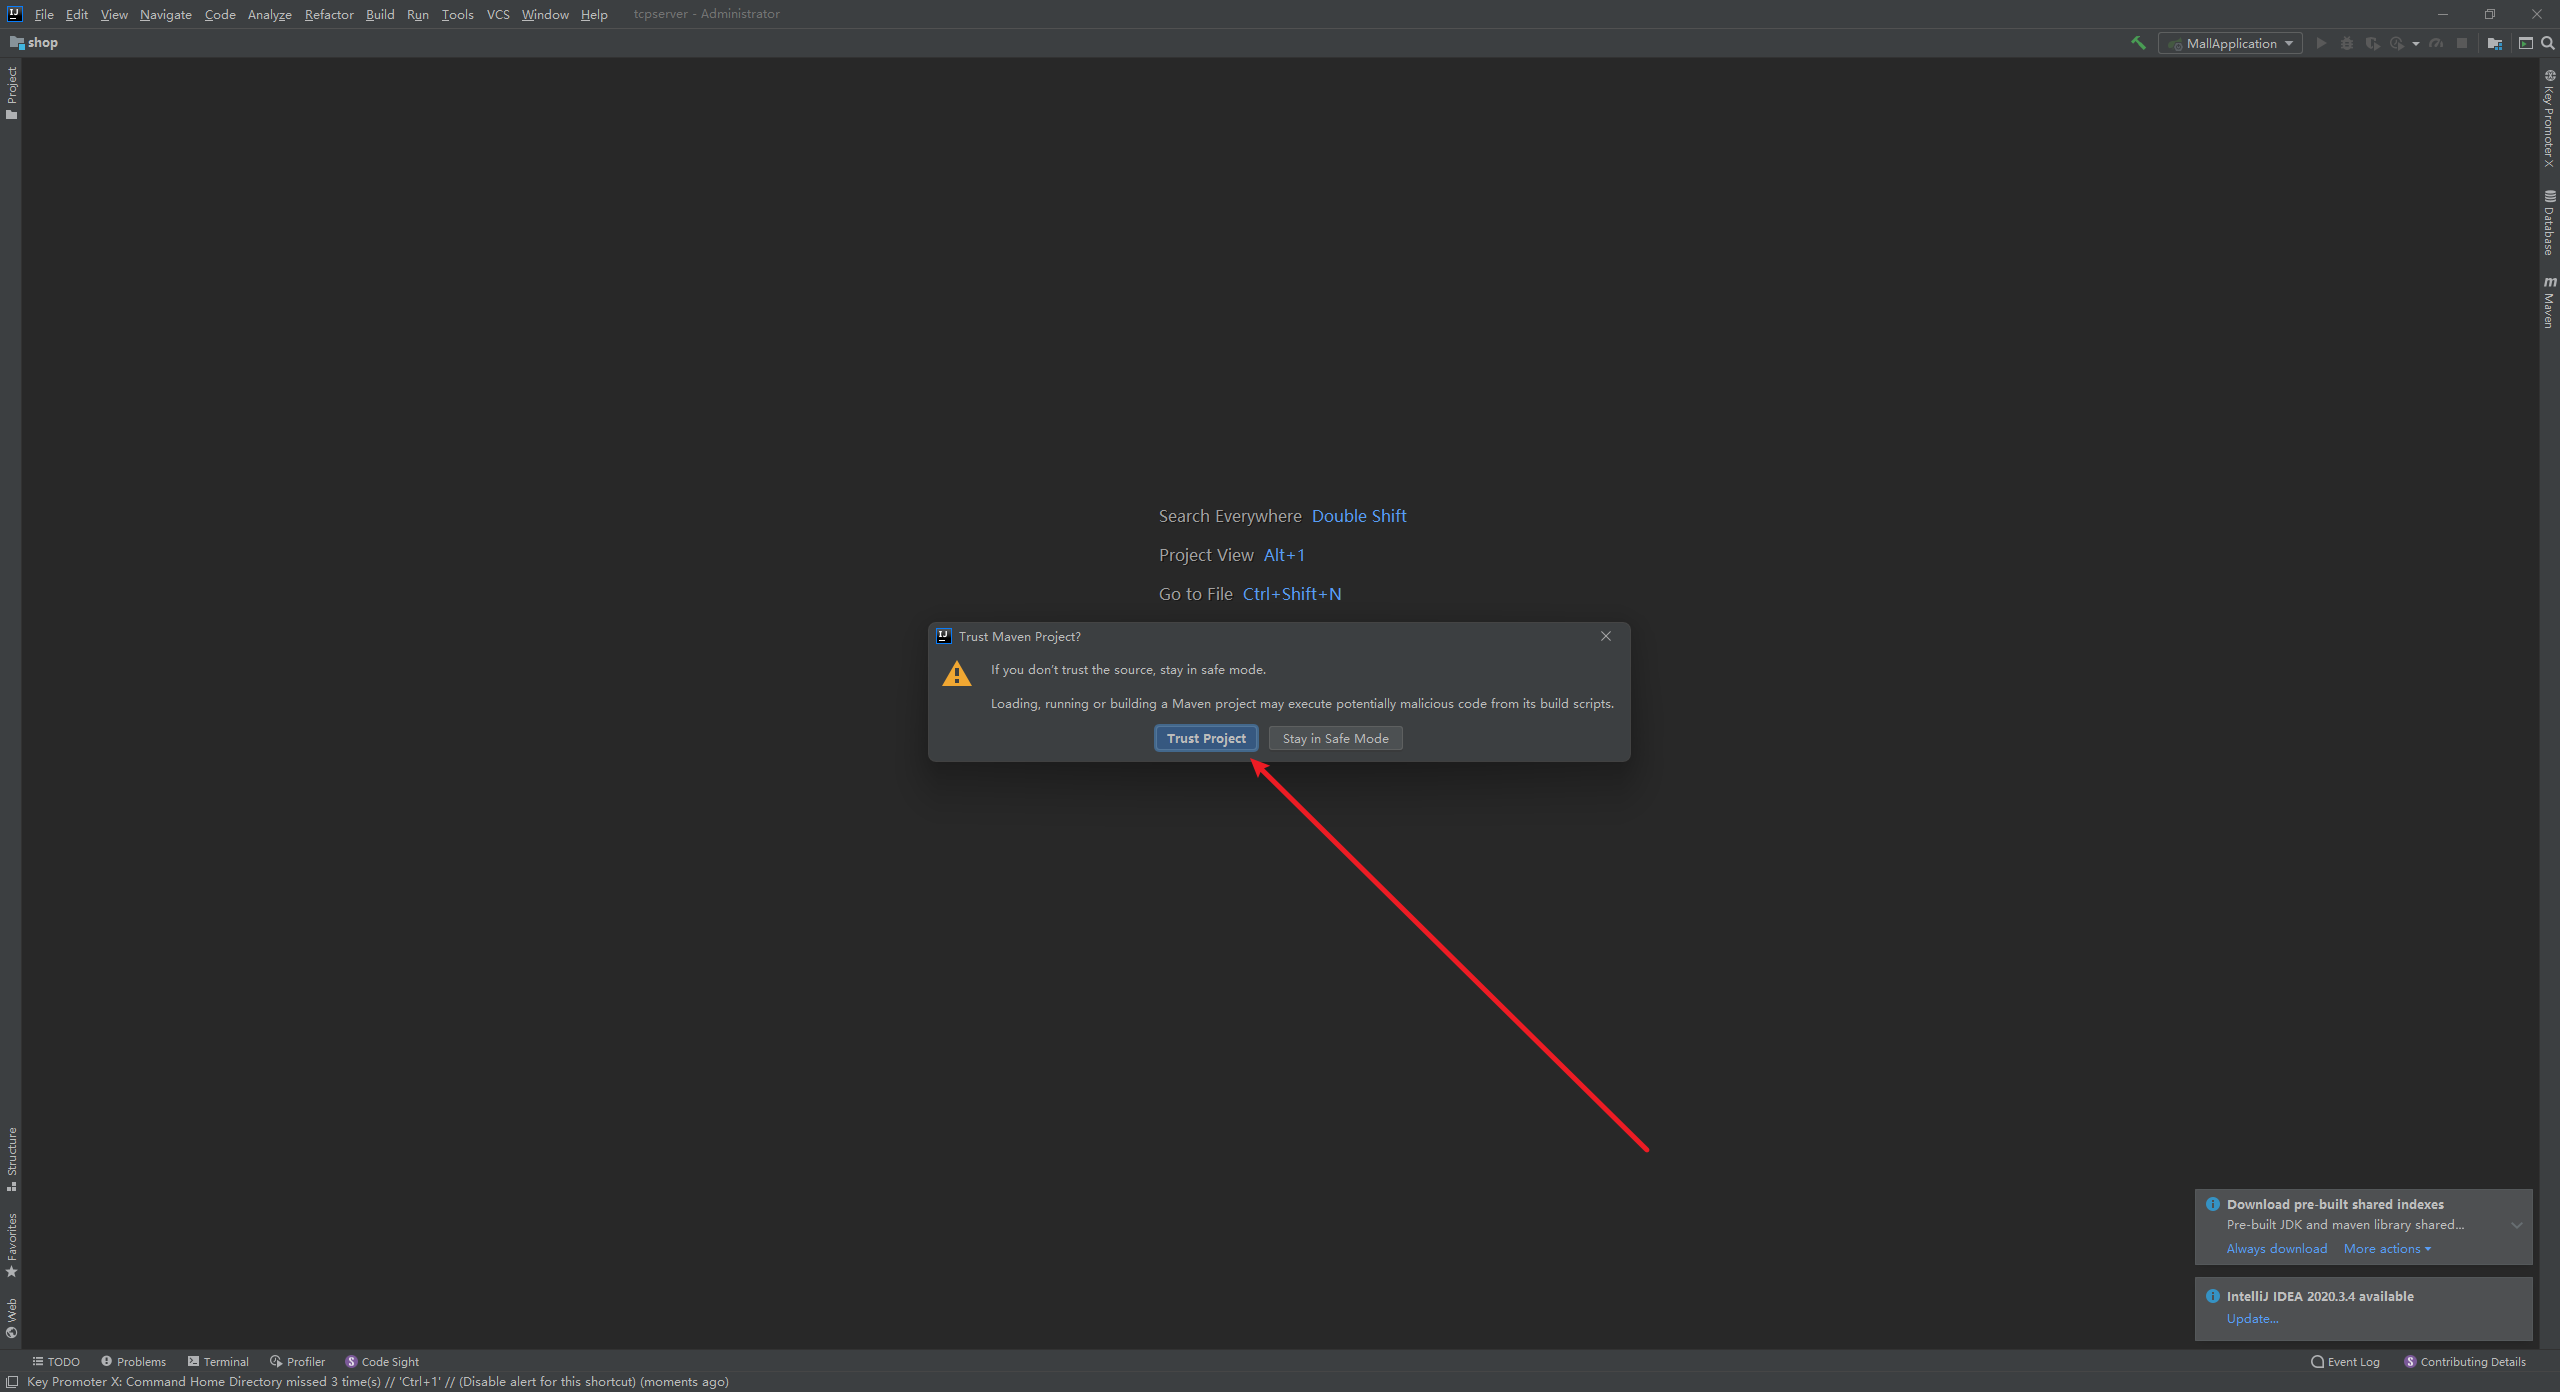Screen dimensions: 2560x1392
Task: Open Contributing Details in status bar
Action: tap(2464, 1361)
